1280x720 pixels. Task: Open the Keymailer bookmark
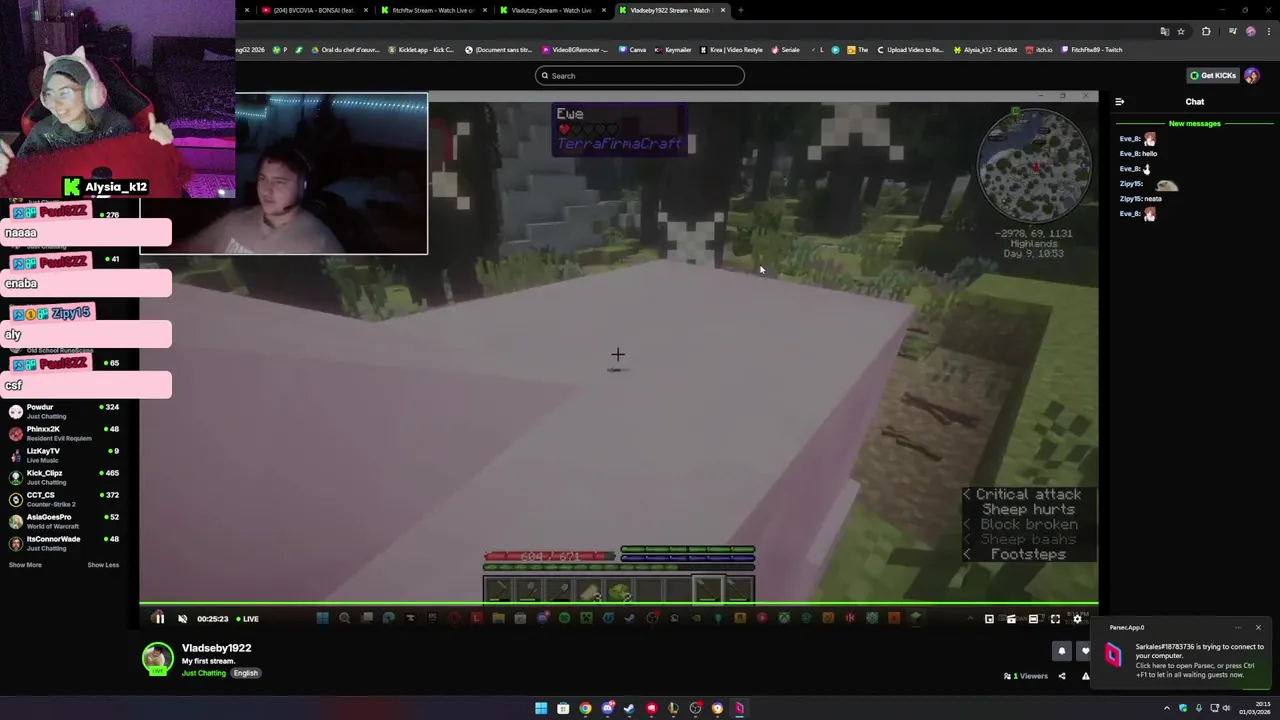671,50
